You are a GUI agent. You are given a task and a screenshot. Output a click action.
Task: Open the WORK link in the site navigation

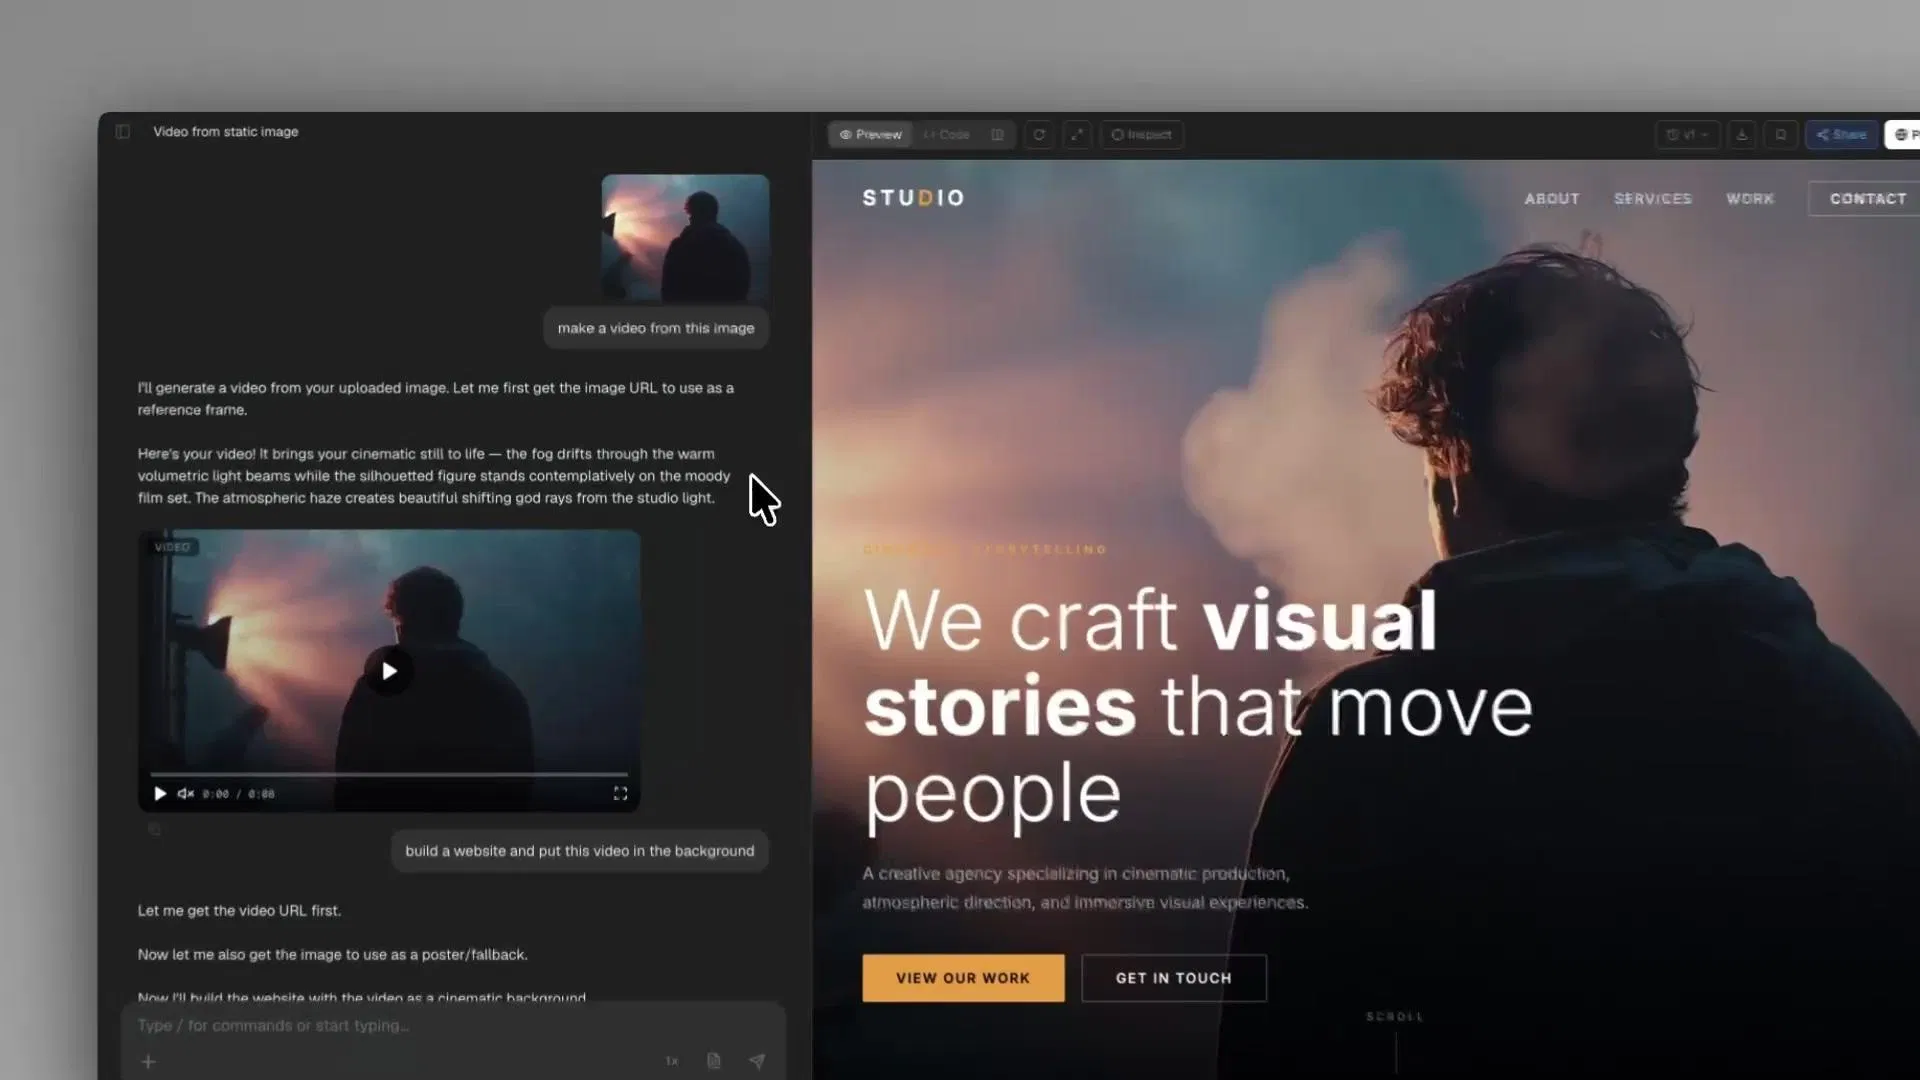1750,199
